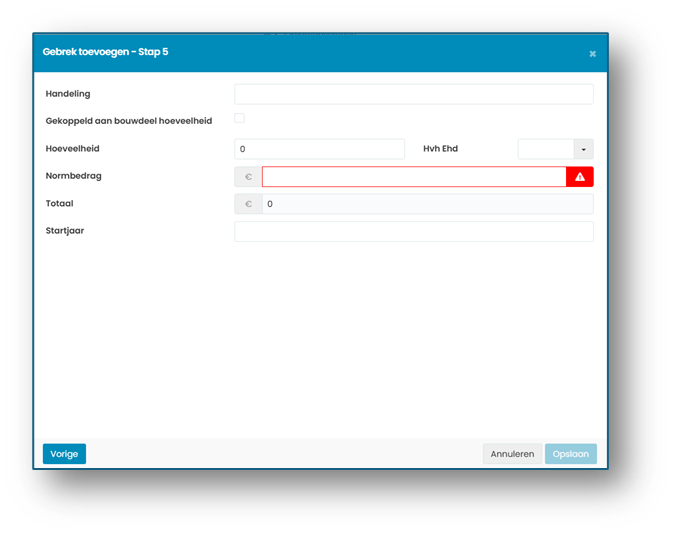This screenshot has width=673, height=534.
Task: Close the Gebrek toevoegen dialog
Action: [x=592, y=54]
